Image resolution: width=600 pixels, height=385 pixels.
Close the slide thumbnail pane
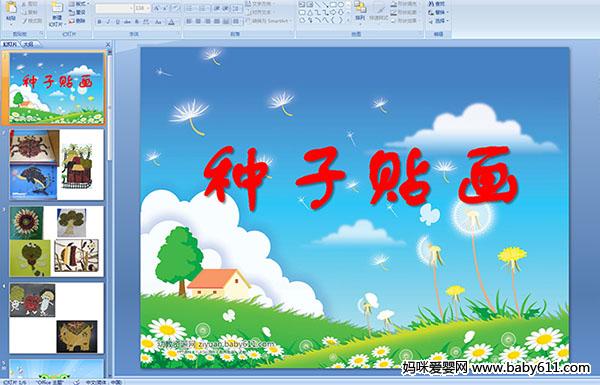click(x=108, y=44)
